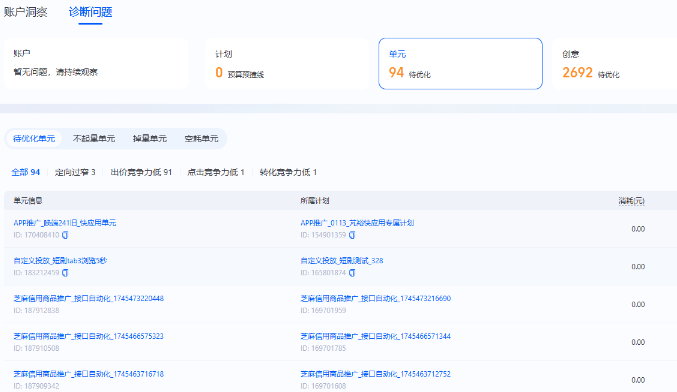The width and height of the screenshot is (677, 392).
Task: Open the 账户 summary card
Action: 96,63
